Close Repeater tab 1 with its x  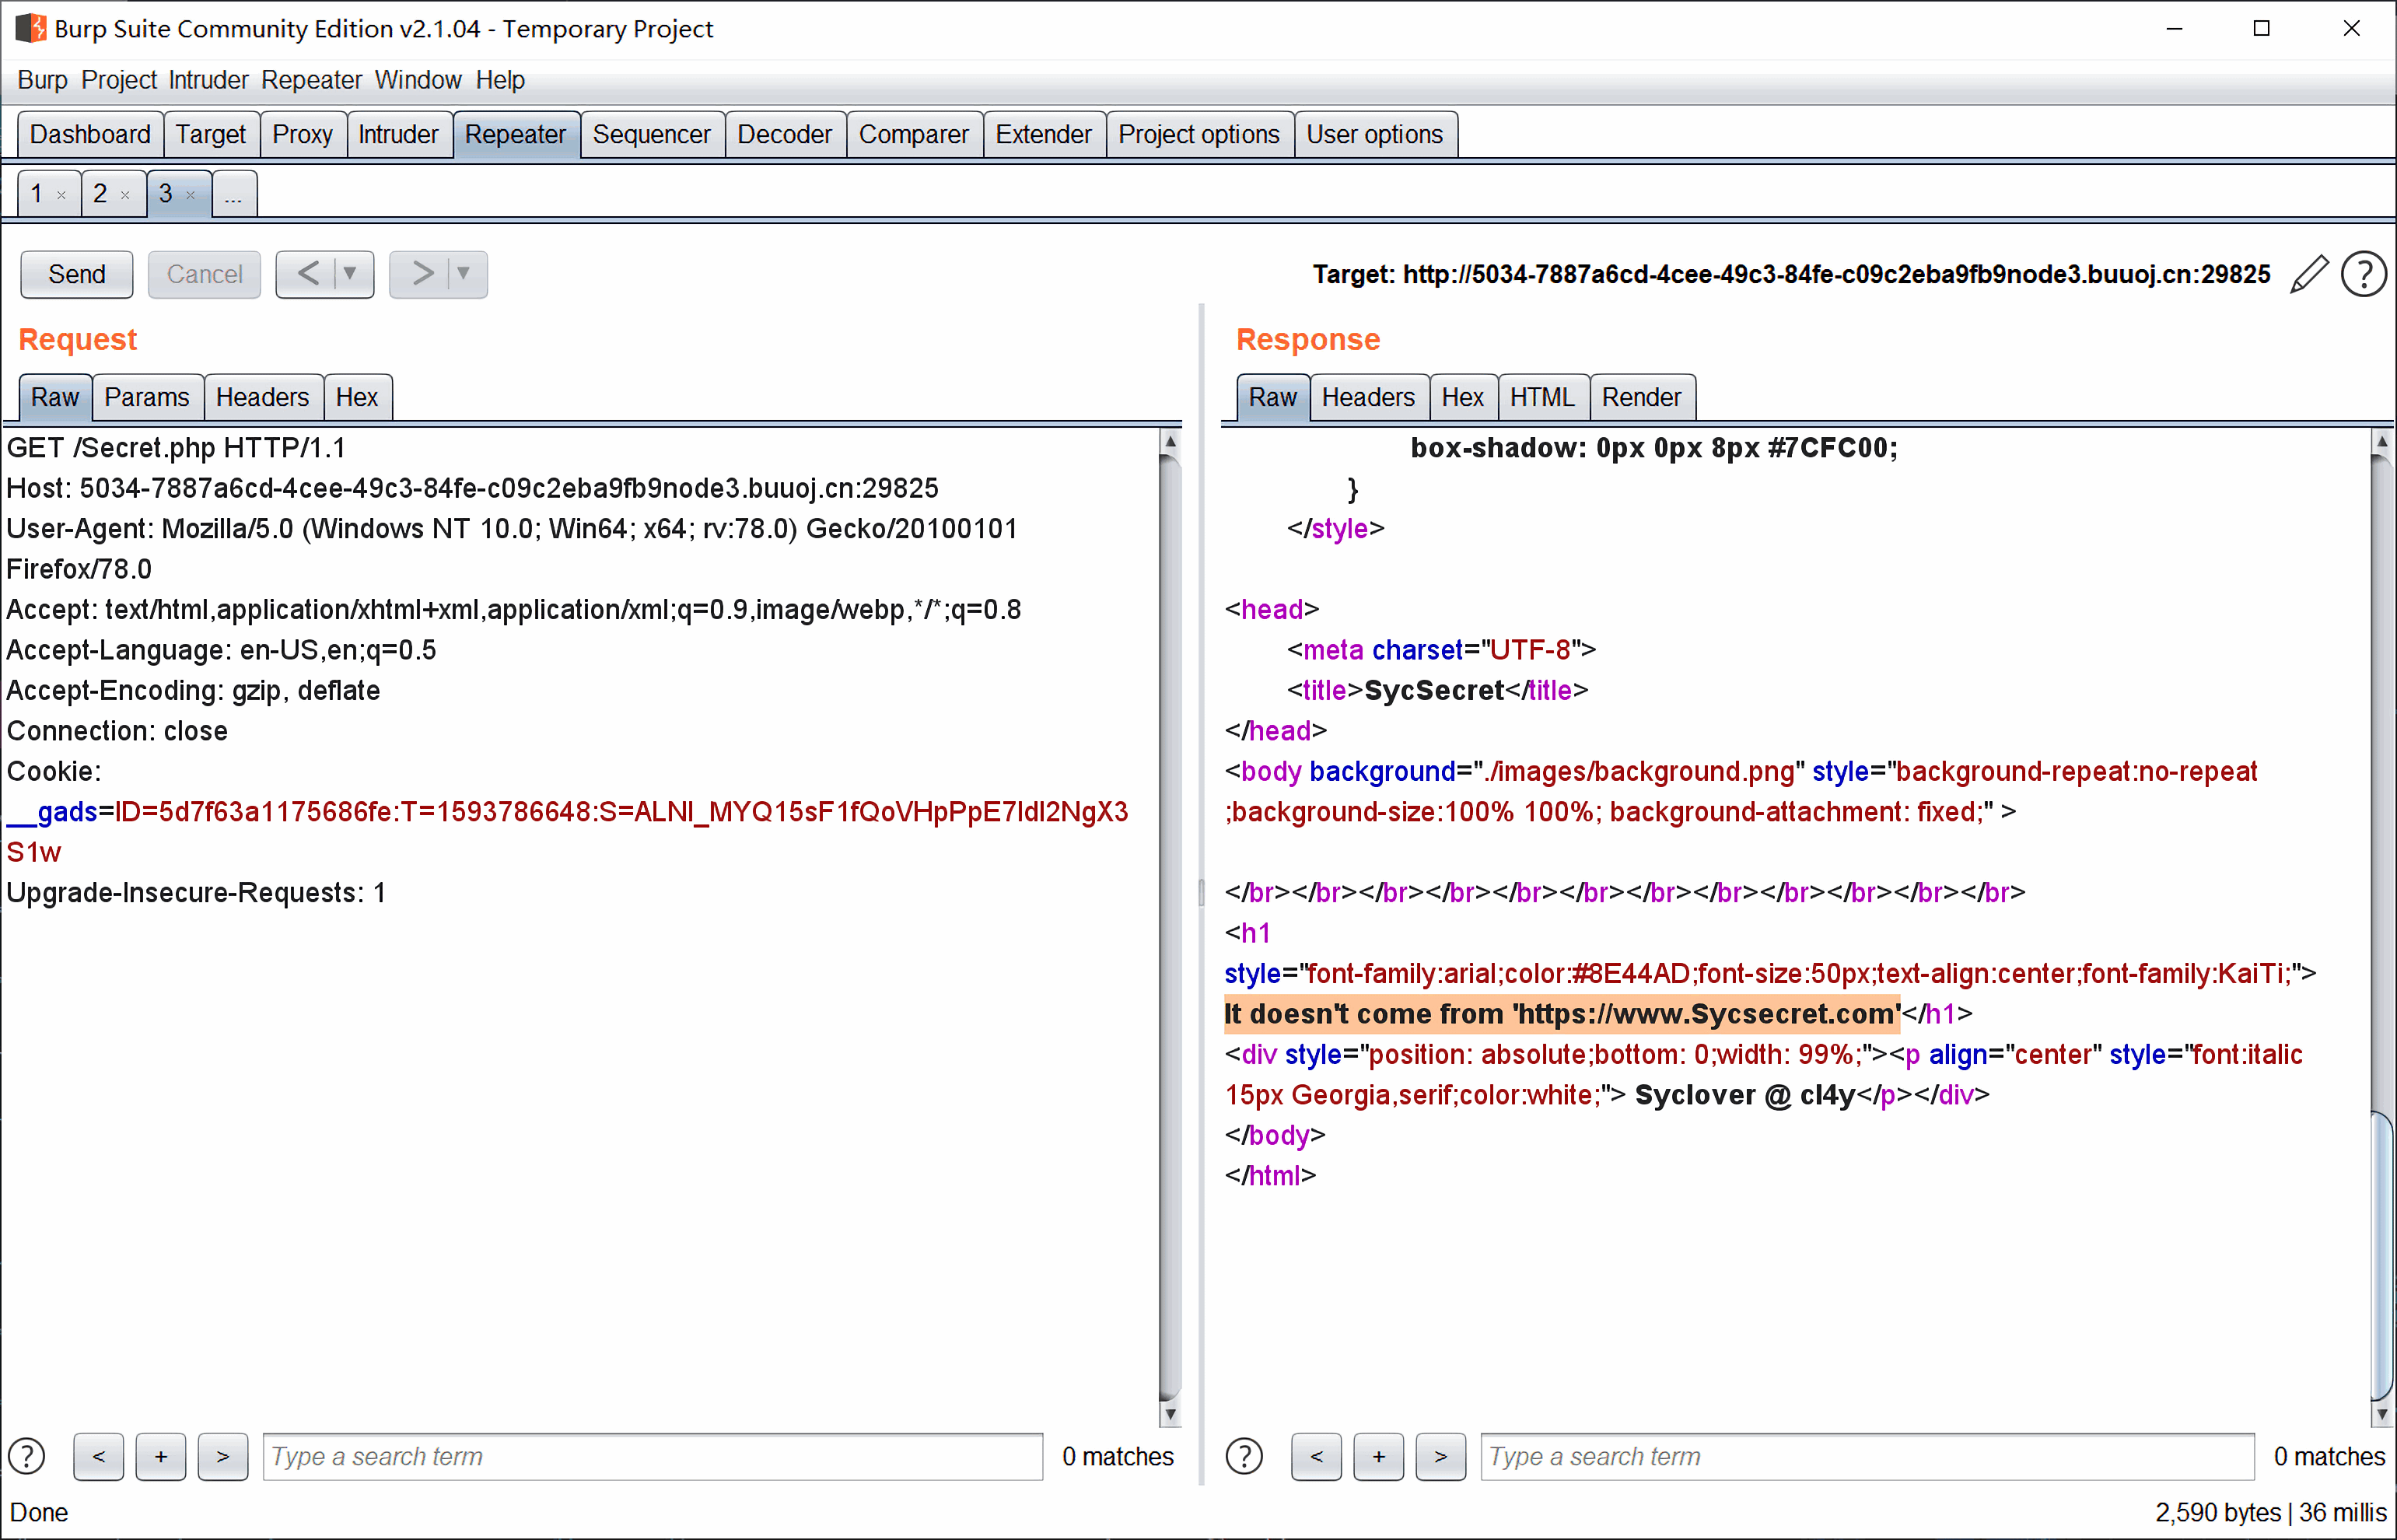[62, 195]
